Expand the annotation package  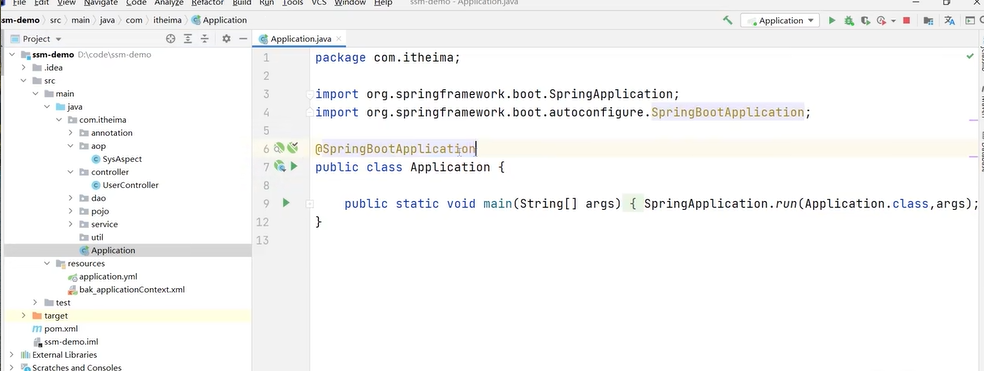71,133
